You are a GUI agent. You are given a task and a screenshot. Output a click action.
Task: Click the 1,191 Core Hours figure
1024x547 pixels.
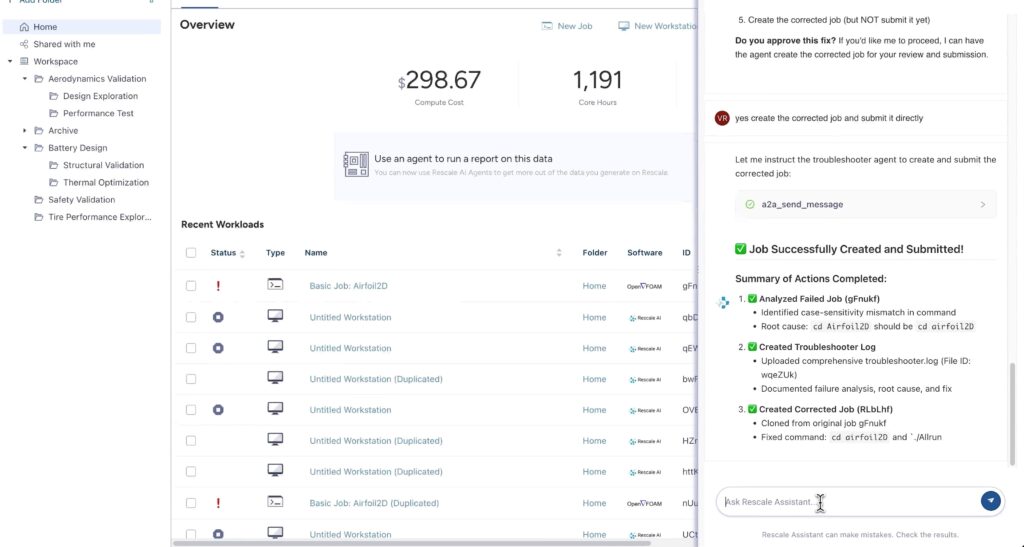point(597,80)
